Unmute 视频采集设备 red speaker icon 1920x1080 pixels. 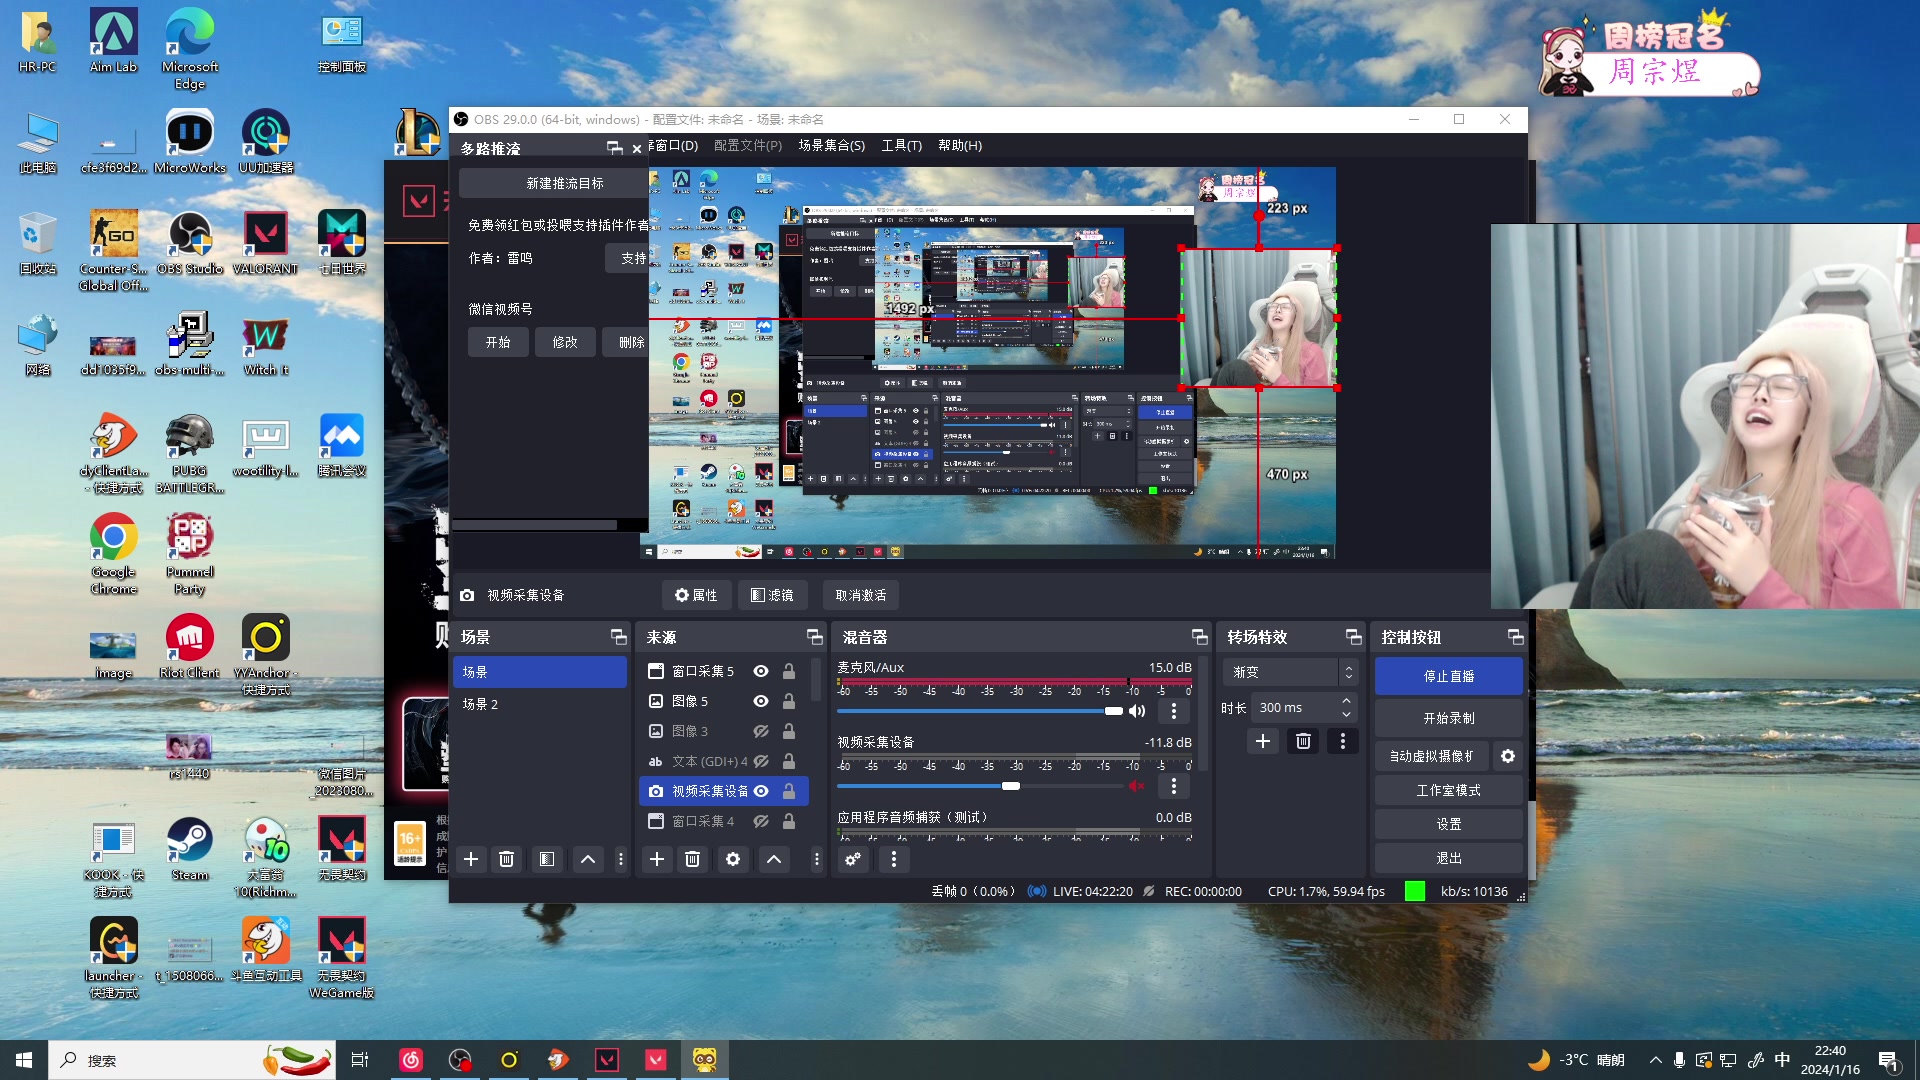(x=1137, y=786)
